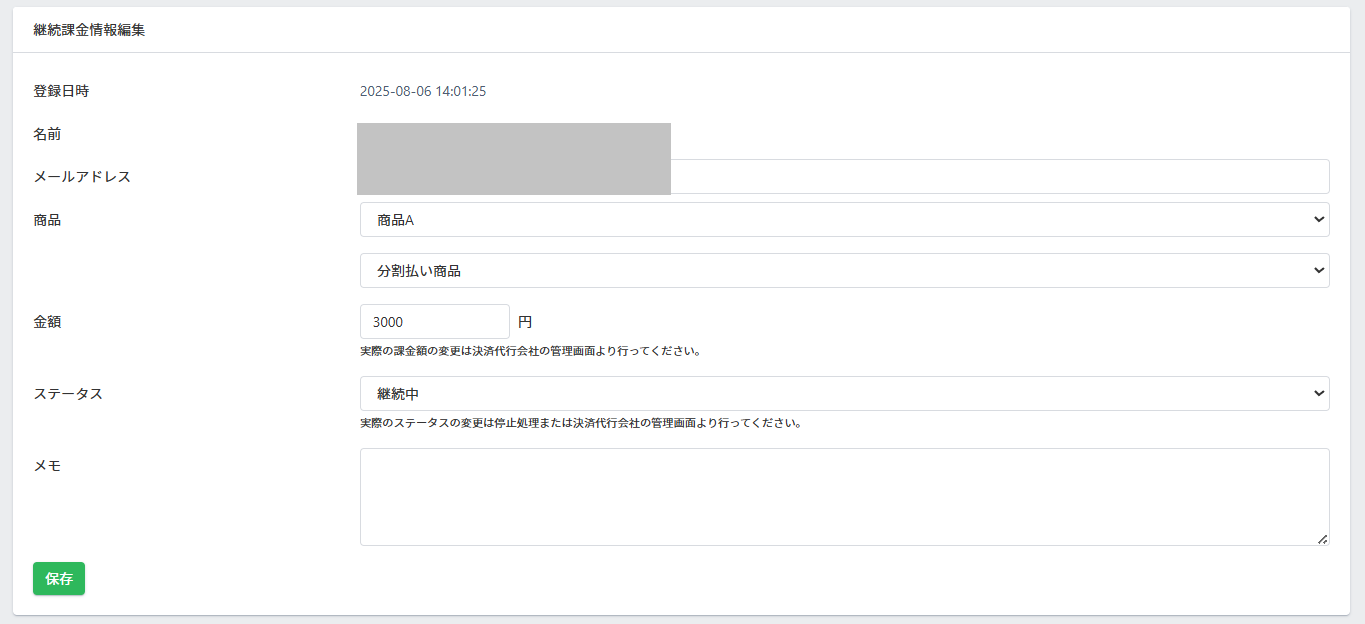Click the メールアドレス label
Image resolution: width=1365 pixels, height=624 pixels.
pos(82,177)
